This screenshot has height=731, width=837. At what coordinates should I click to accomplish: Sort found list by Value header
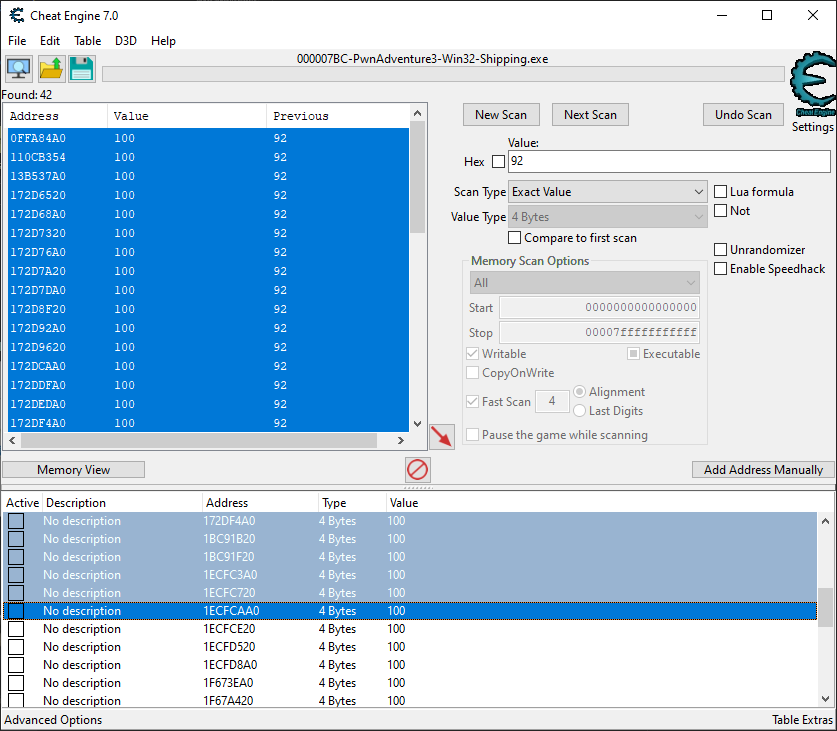pos(187,116)
